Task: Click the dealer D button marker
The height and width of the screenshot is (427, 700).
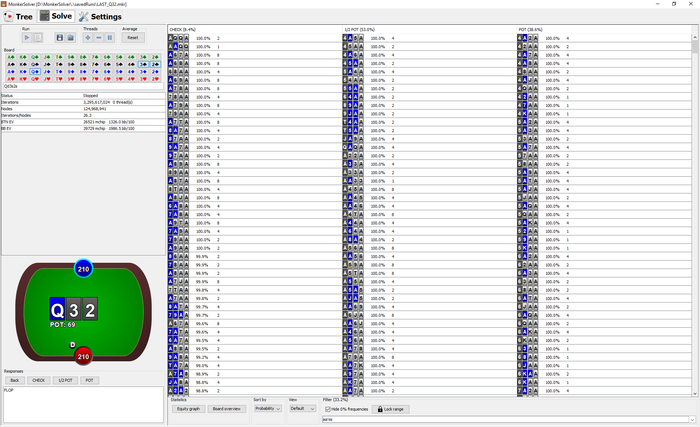Action: (x=72, y=345)
